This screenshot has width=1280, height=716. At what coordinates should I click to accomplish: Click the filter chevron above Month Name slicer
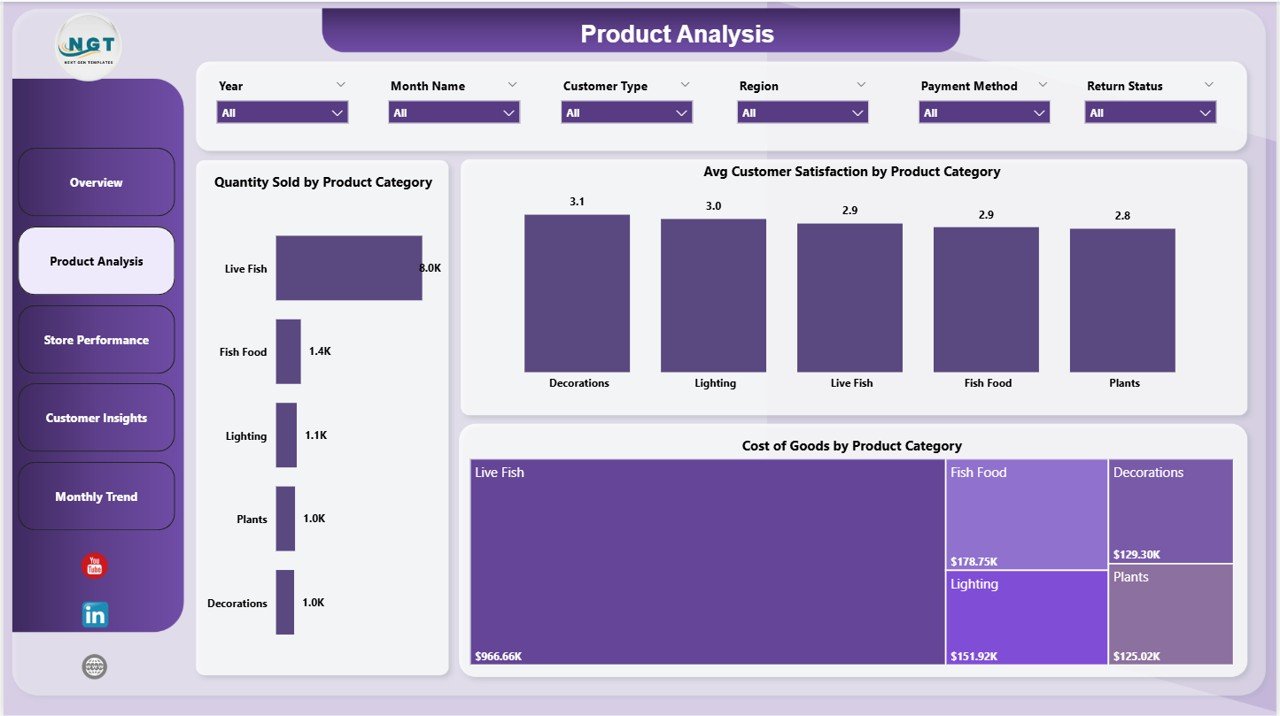(511, 85)
